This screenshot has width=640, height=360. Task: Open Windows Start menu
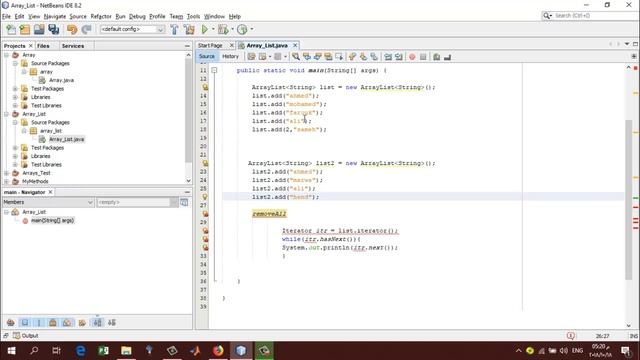pos(11,350)
